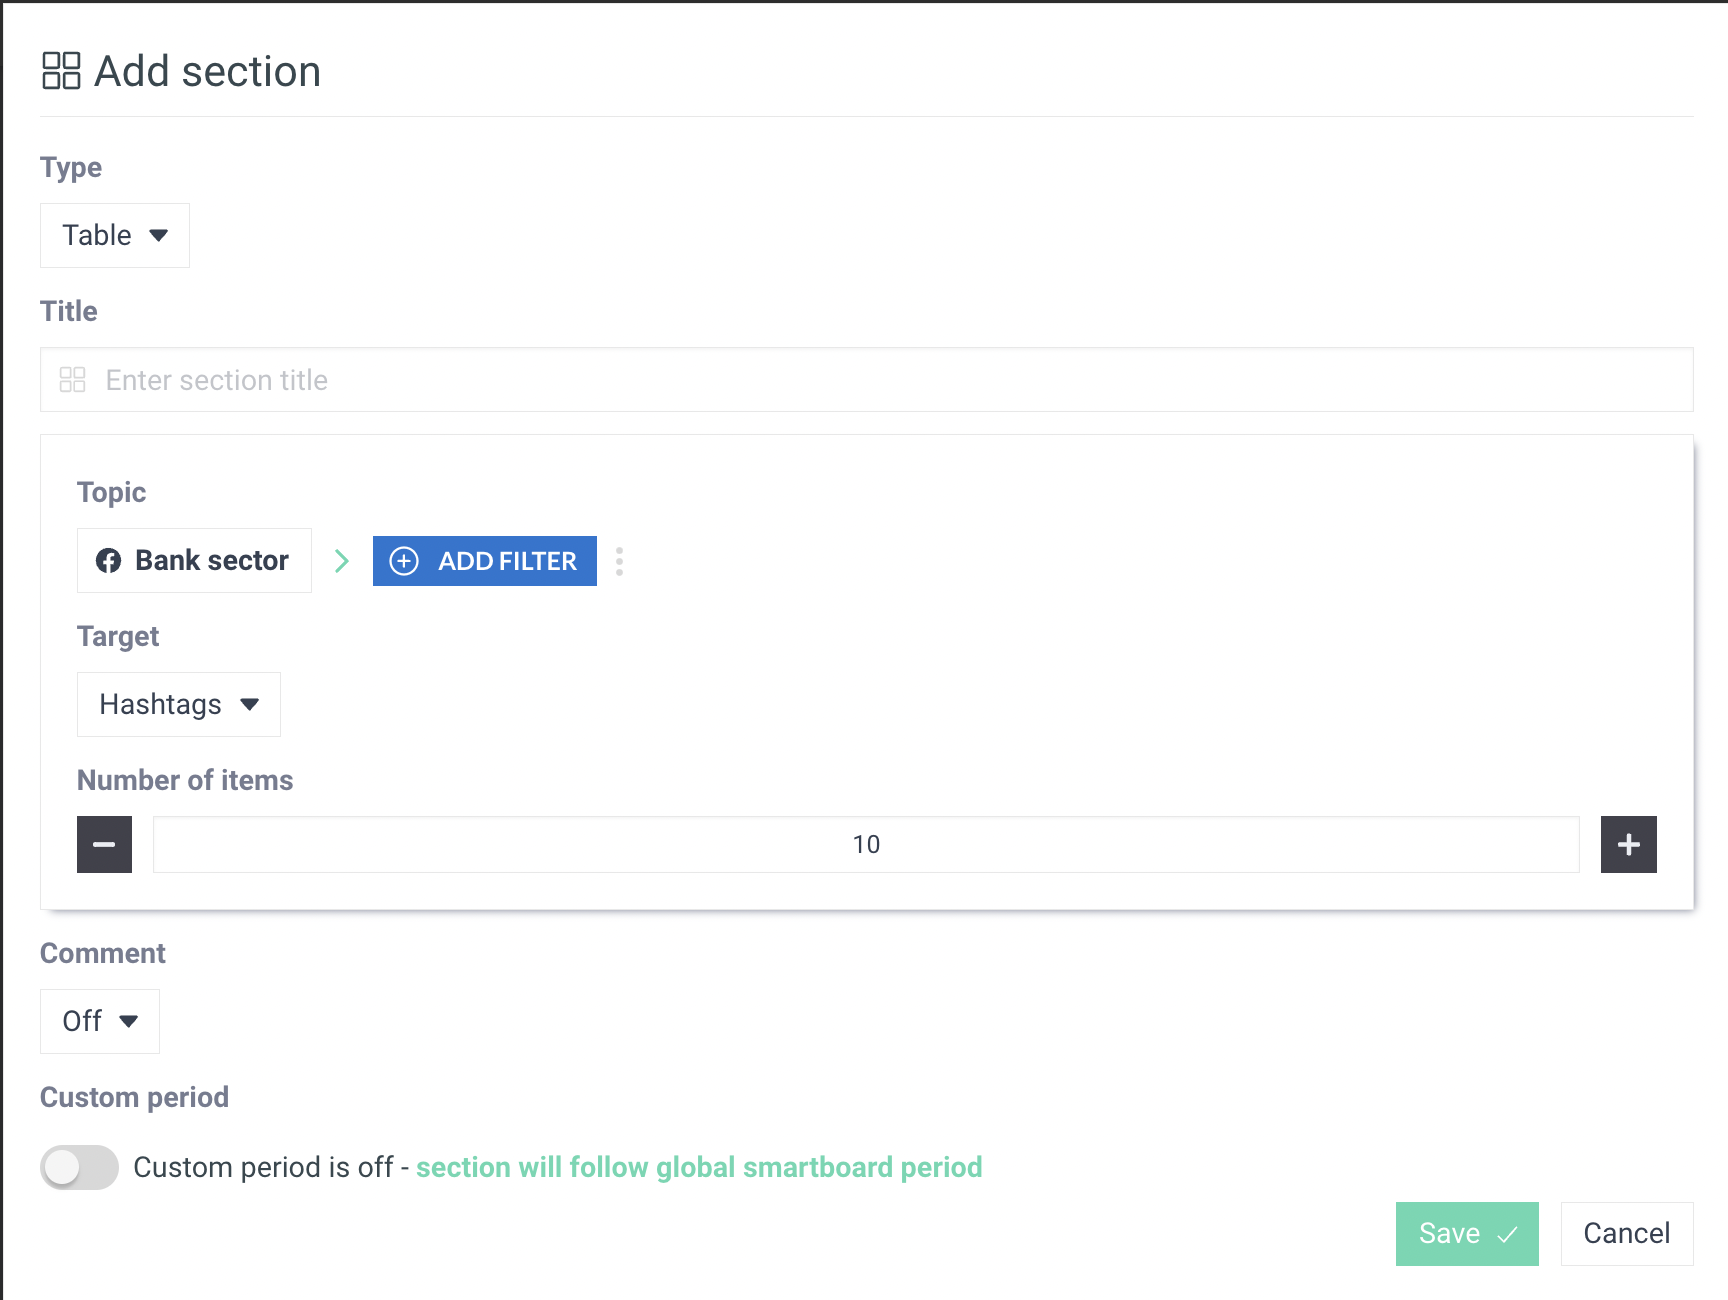Increase number of items with plus
The height and width of the screenshot is (1300, 1728).
[x=1628, y=844]
